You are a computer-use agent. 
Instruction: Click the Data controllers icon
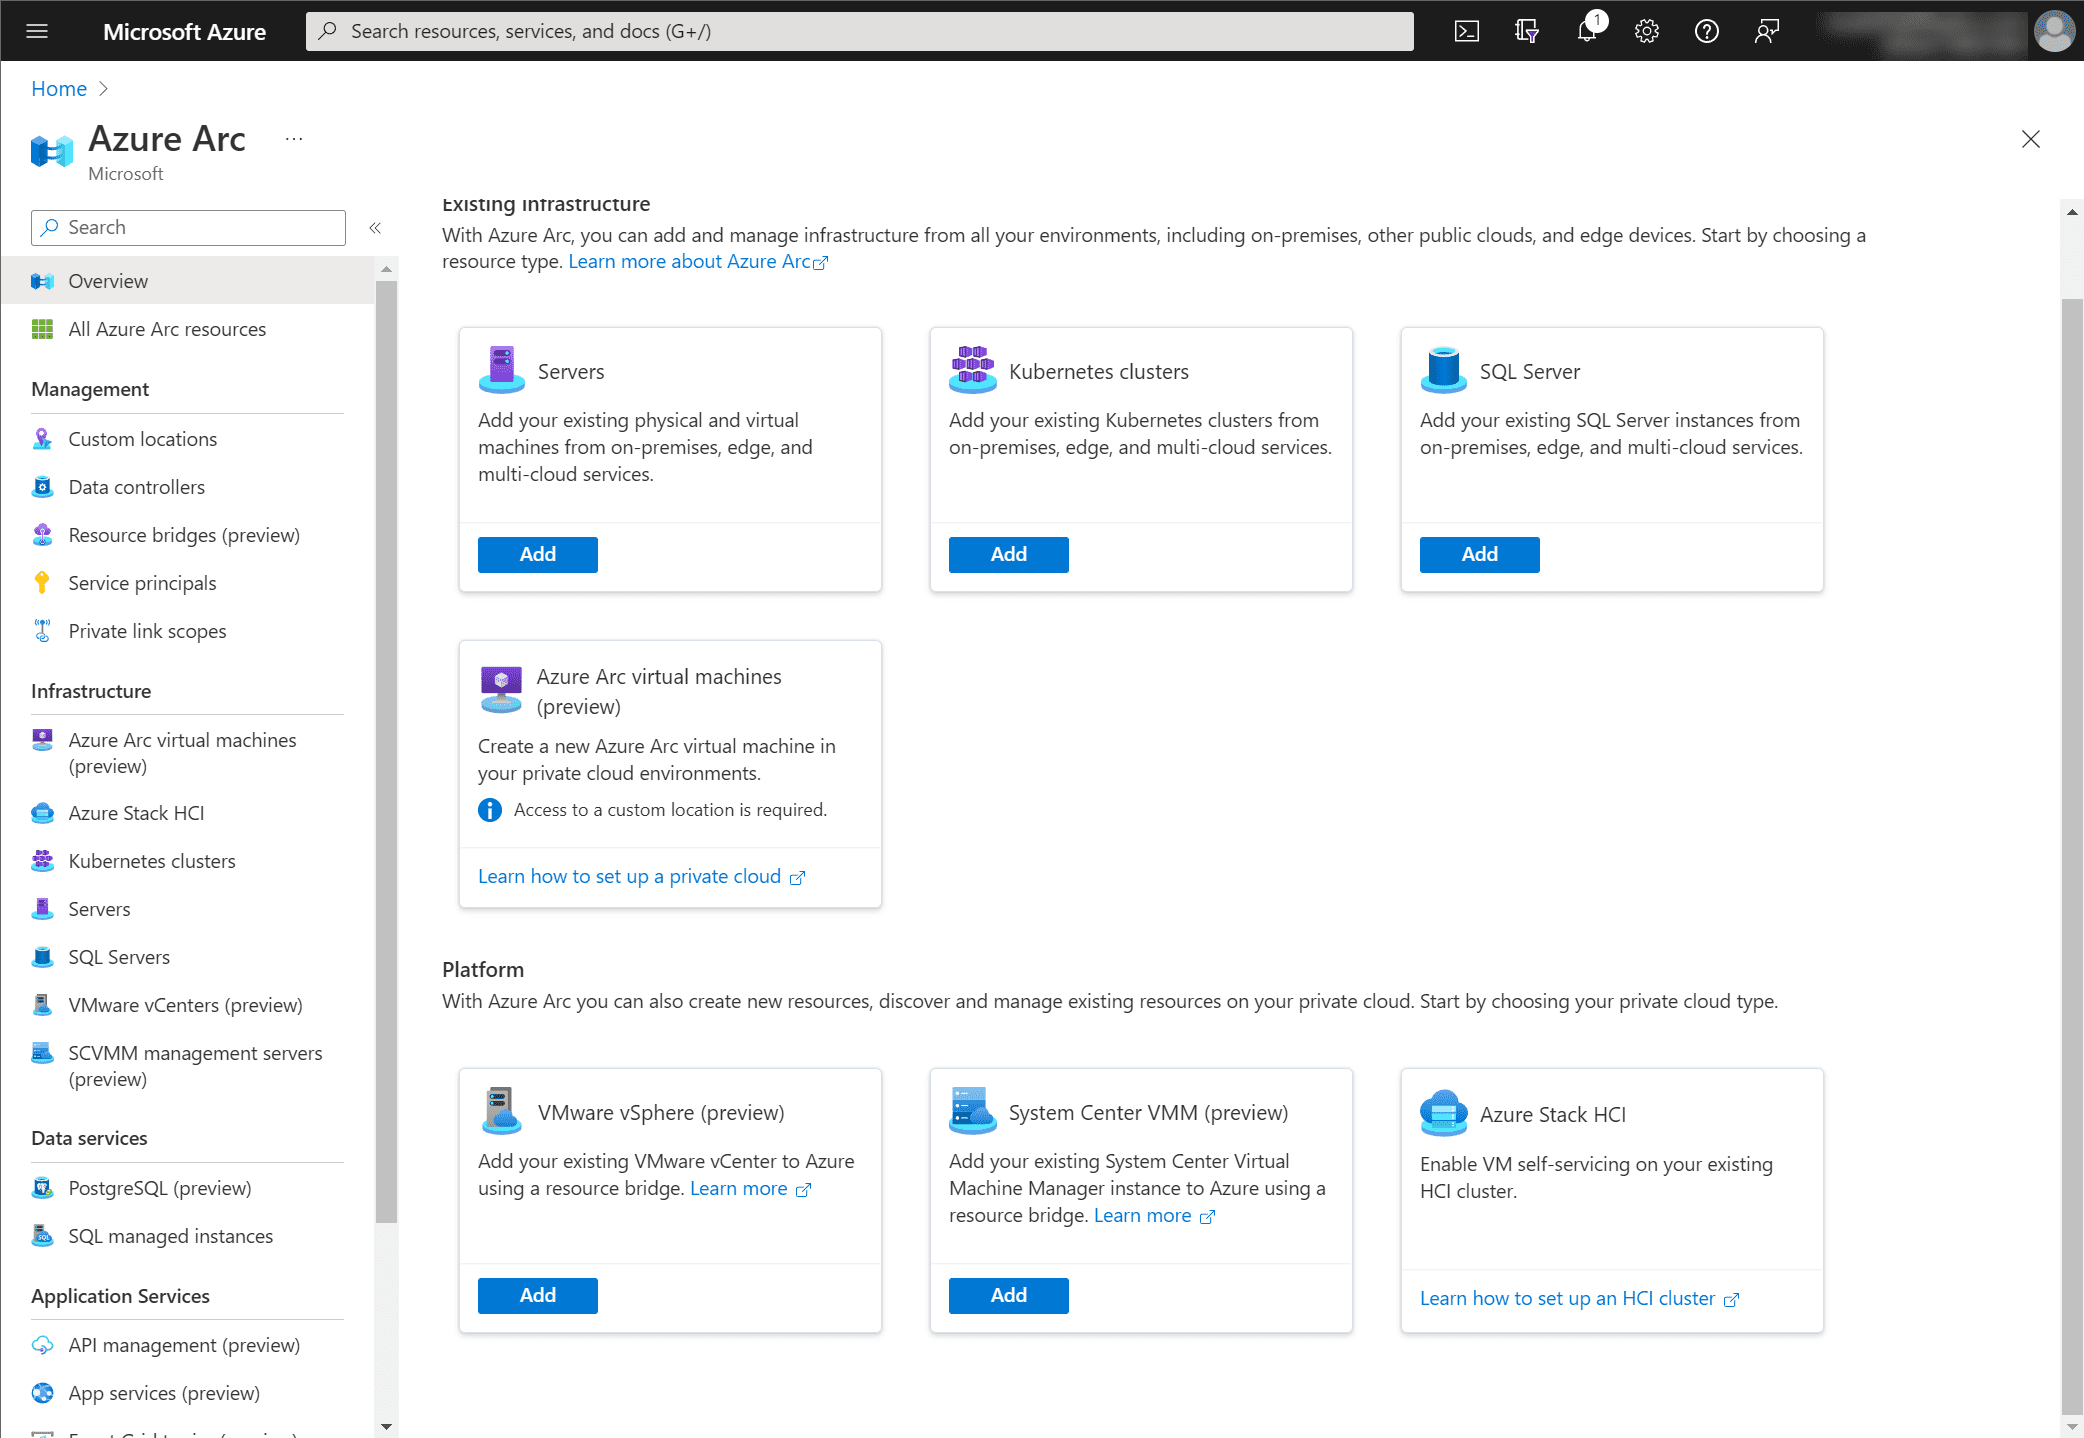click(x=43, y=486)
